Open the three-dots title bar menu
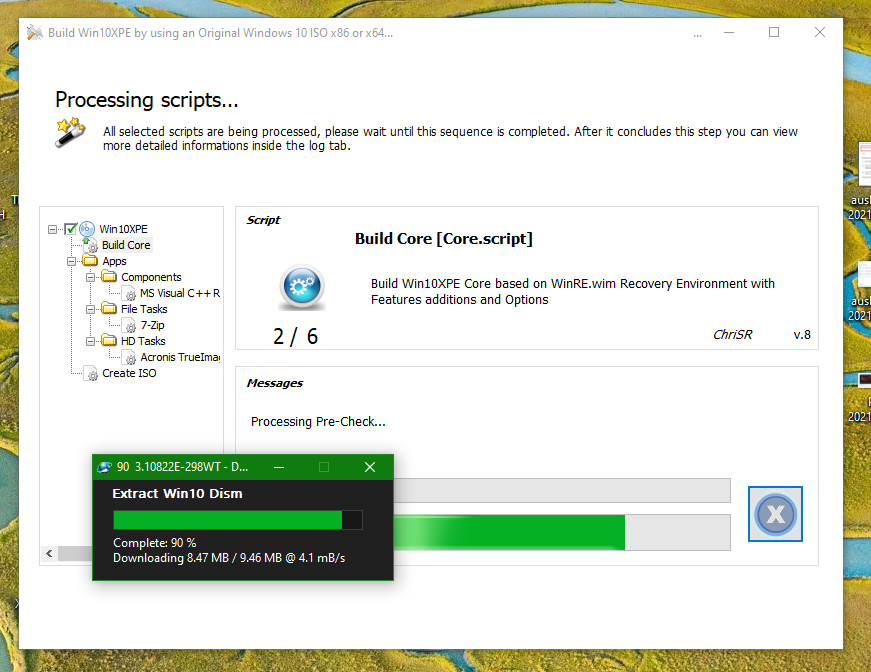Image resolution: width=871 pixels, height=672 pixels. click(698, 33)
